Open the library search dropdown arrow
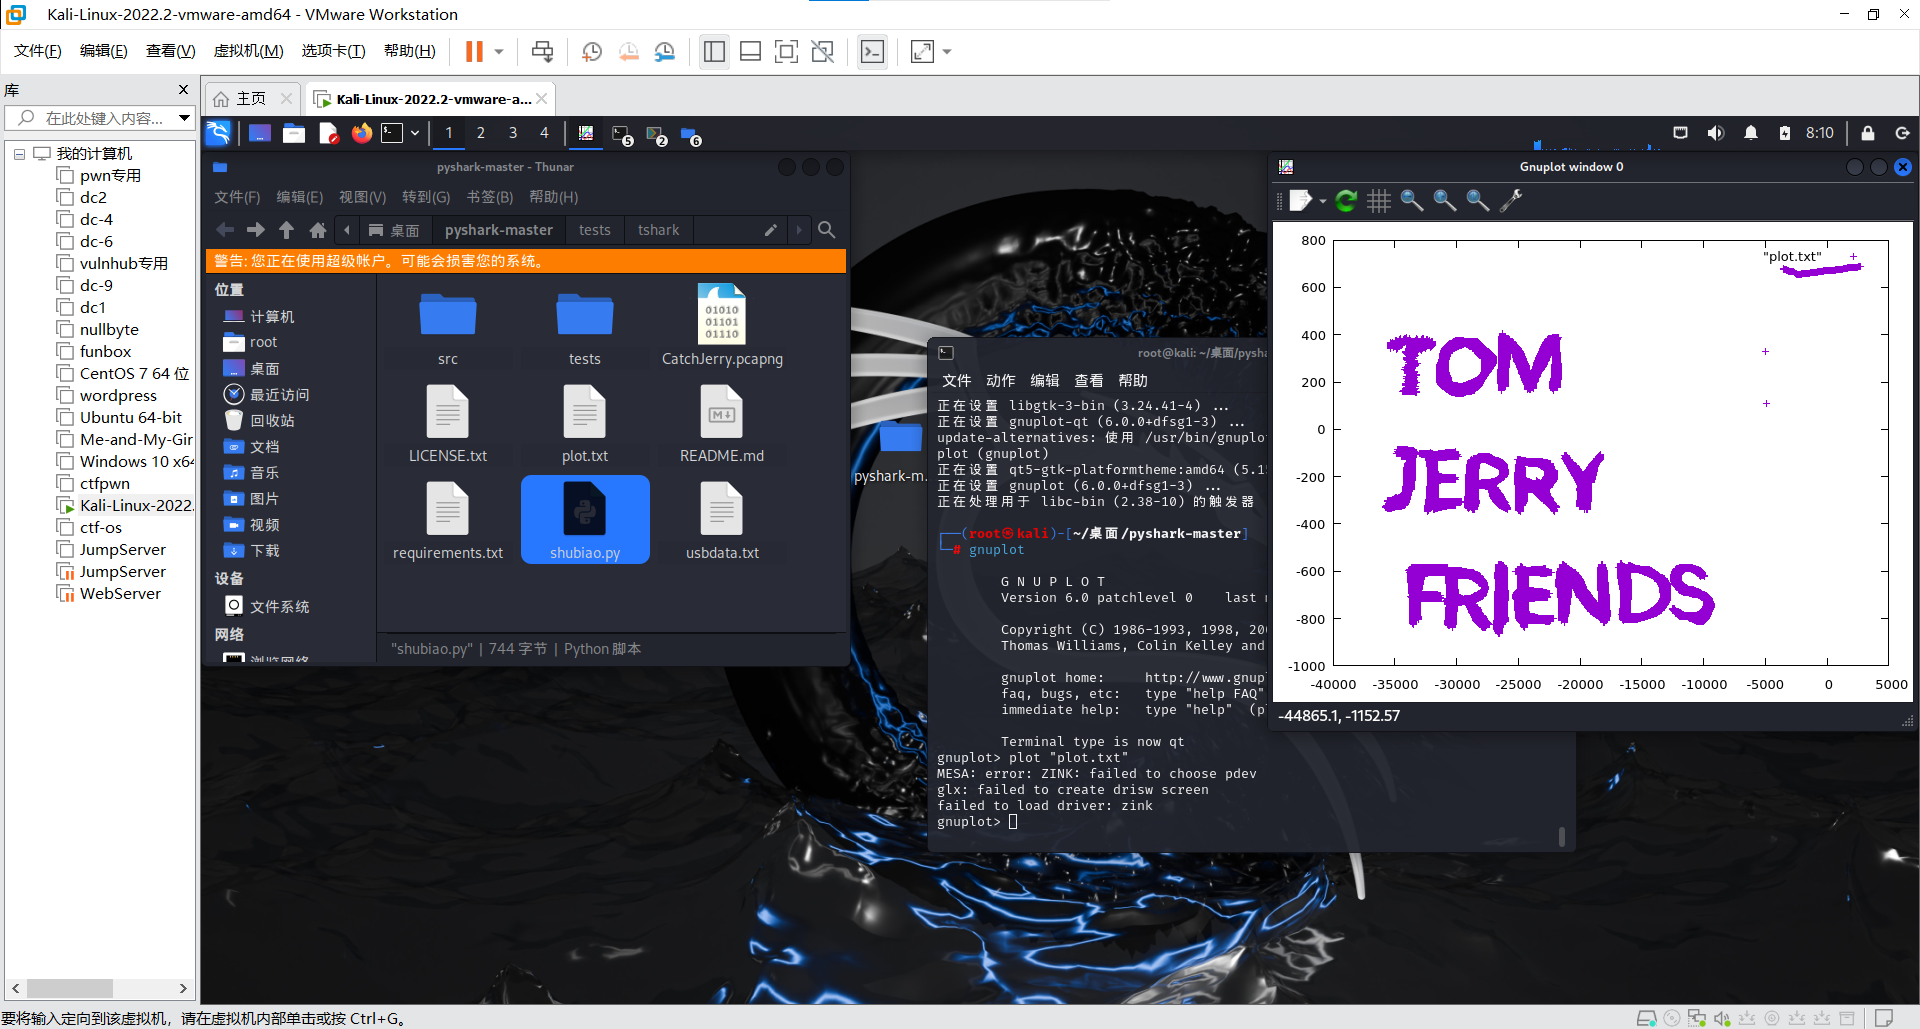Viewport: 1920px width, 1029px height. click(x=184, y=118)
